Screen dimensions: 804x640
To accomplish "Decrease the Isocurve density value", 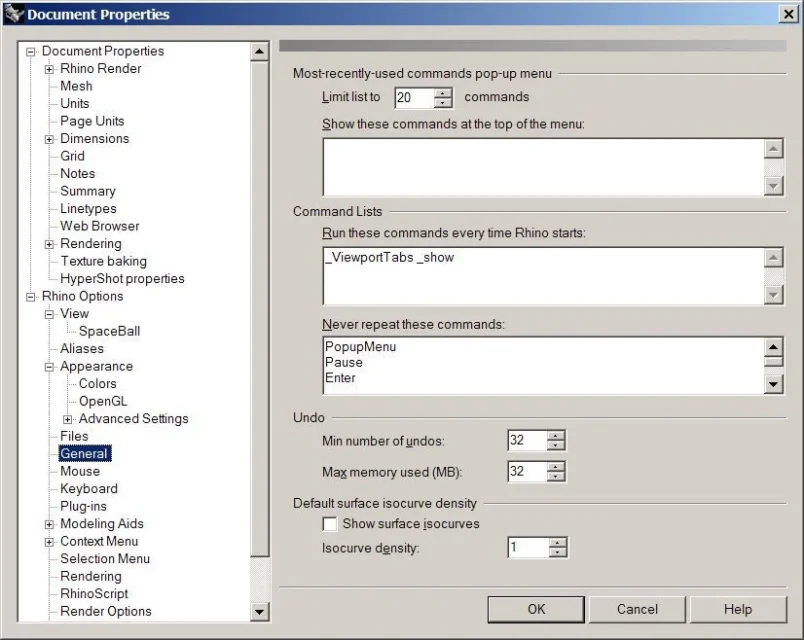I will [x=557, y=553].
